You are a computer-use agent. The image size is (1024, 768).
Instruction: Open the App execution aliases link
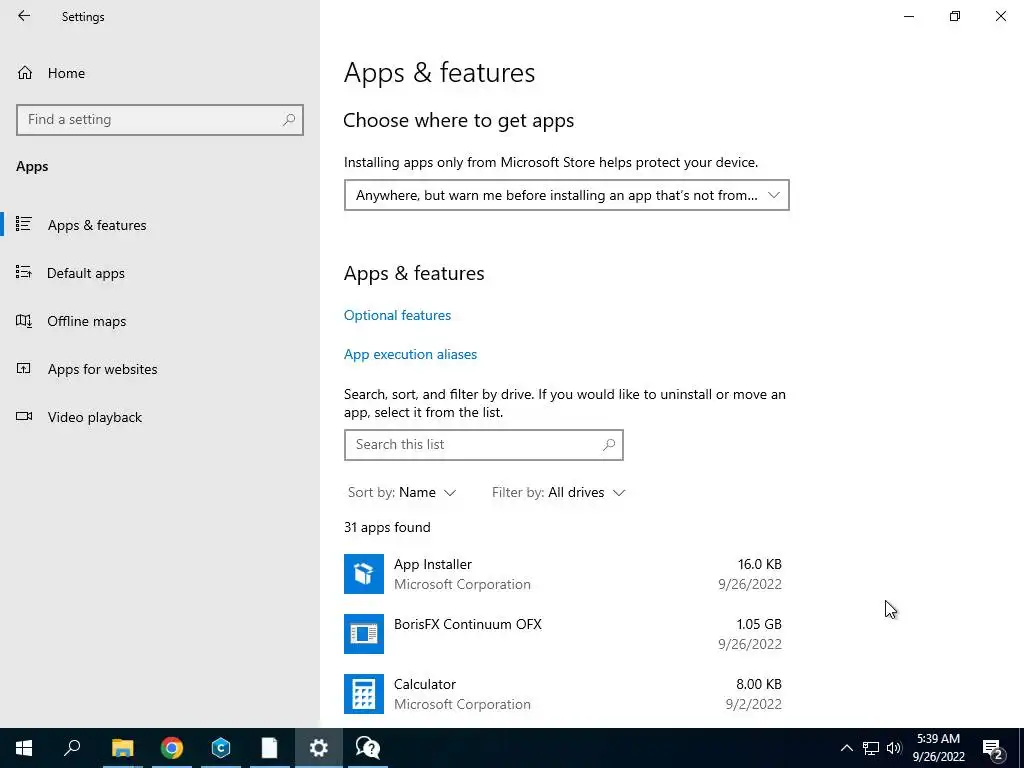point(410,355)
